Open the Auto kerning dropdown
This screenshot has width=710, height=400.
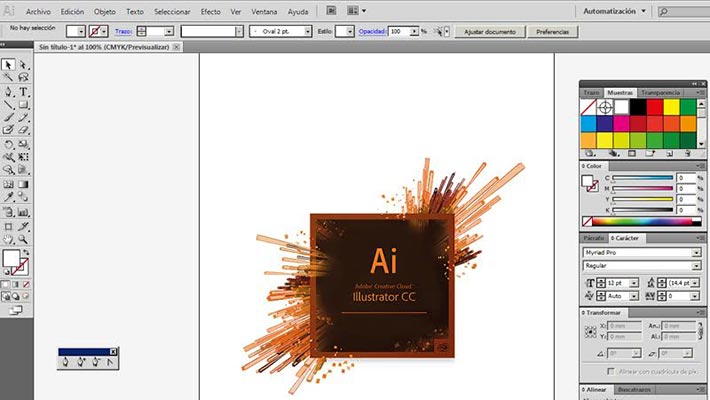tap(634, 296)
